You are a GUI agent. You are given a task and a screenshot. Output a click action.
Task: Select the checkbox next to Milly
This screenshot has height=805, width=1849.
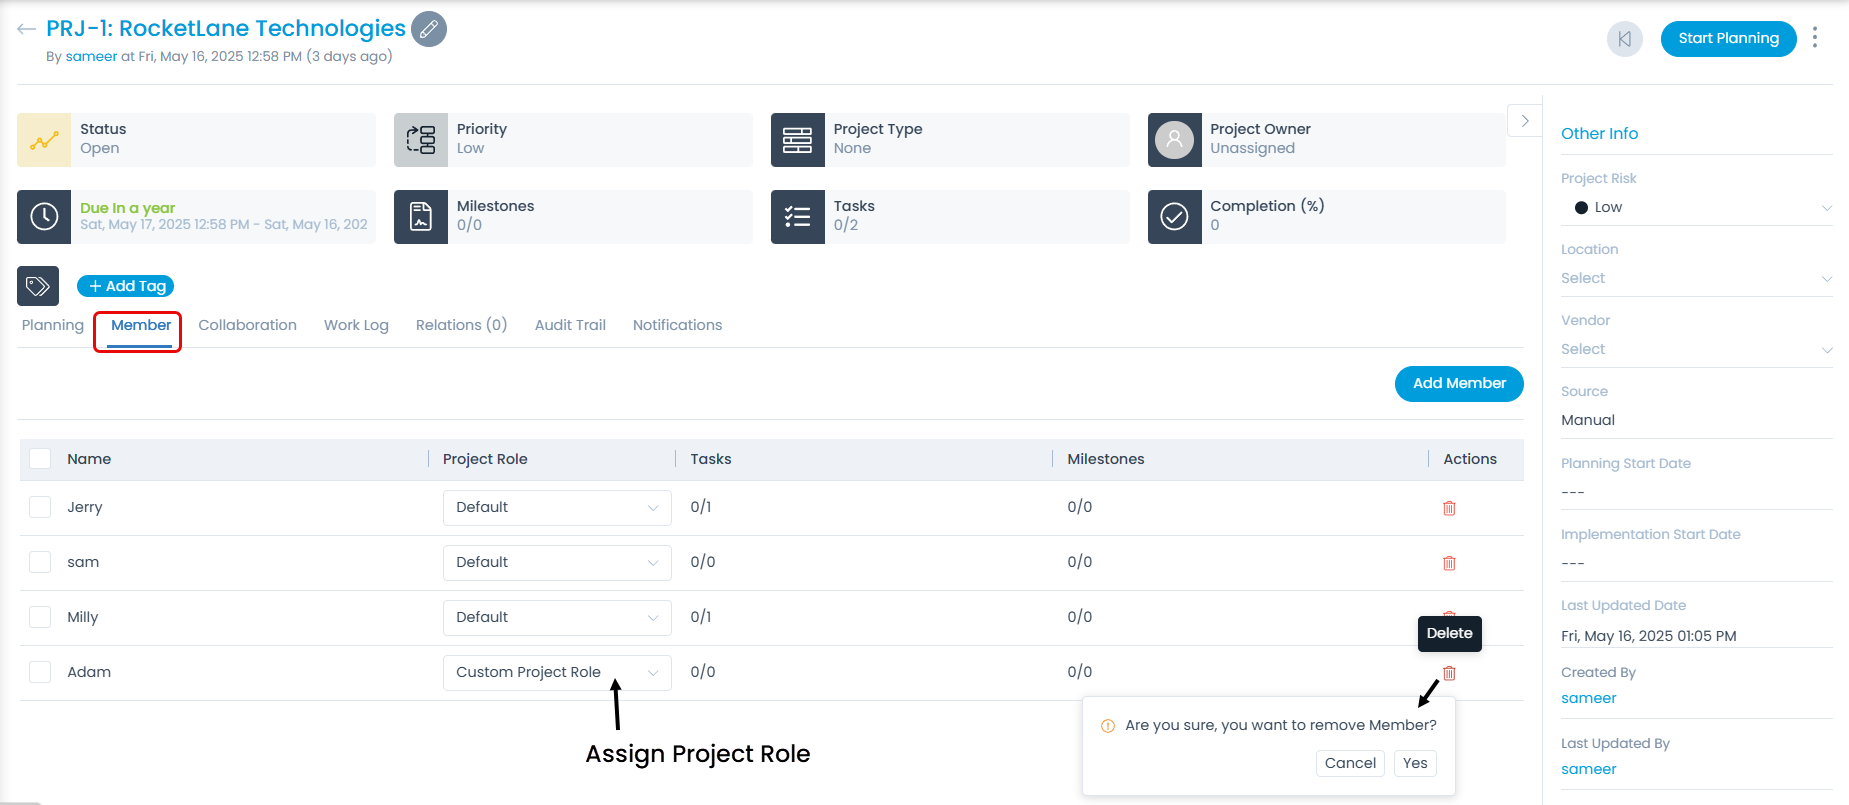pyautogui.click(x=40, y=617)
